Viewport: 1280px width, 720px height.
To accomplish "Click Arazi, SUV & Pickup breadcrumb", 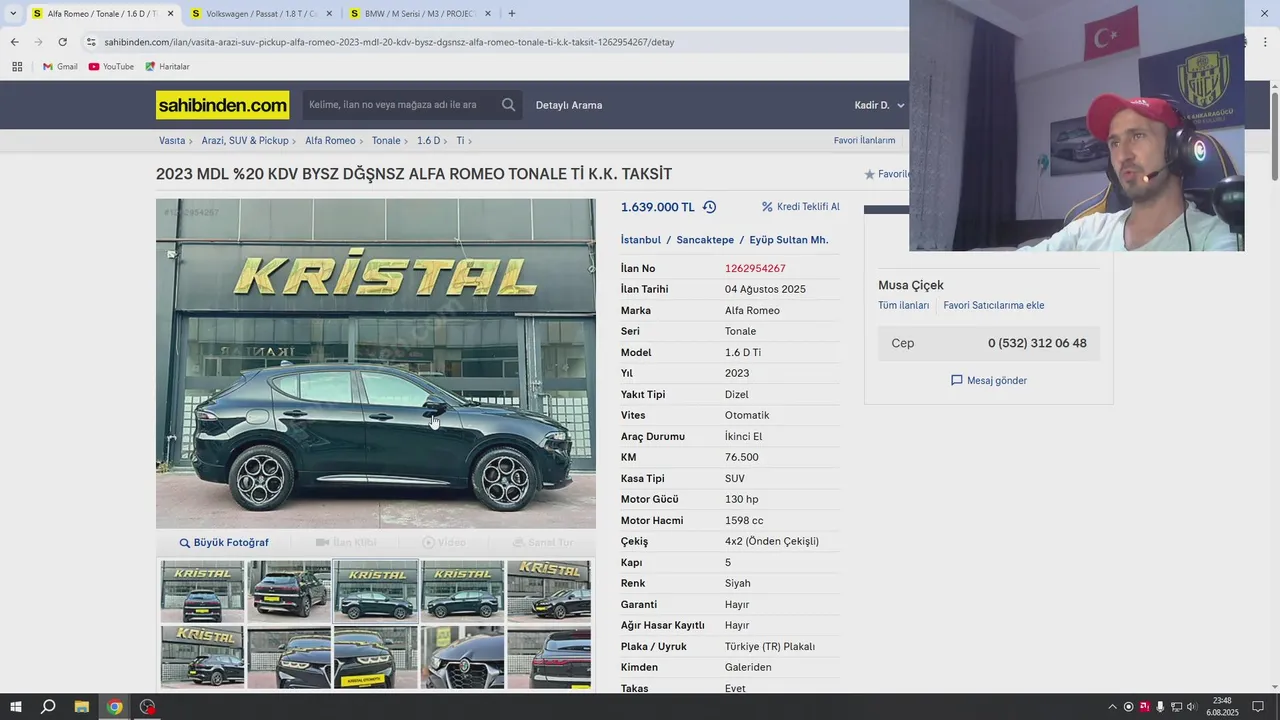I will 245,141.
